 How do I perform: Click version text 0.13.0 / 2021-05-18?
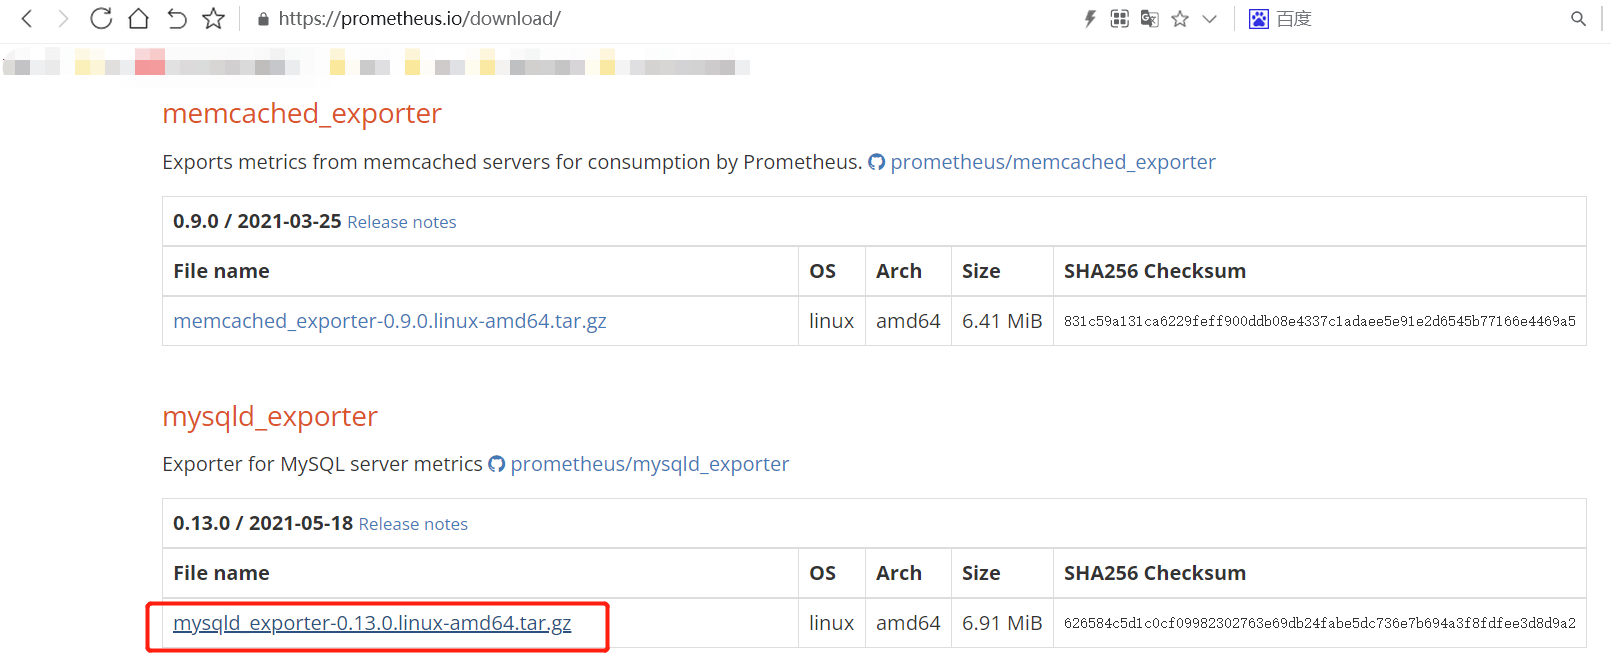click(x=263, y=523)
